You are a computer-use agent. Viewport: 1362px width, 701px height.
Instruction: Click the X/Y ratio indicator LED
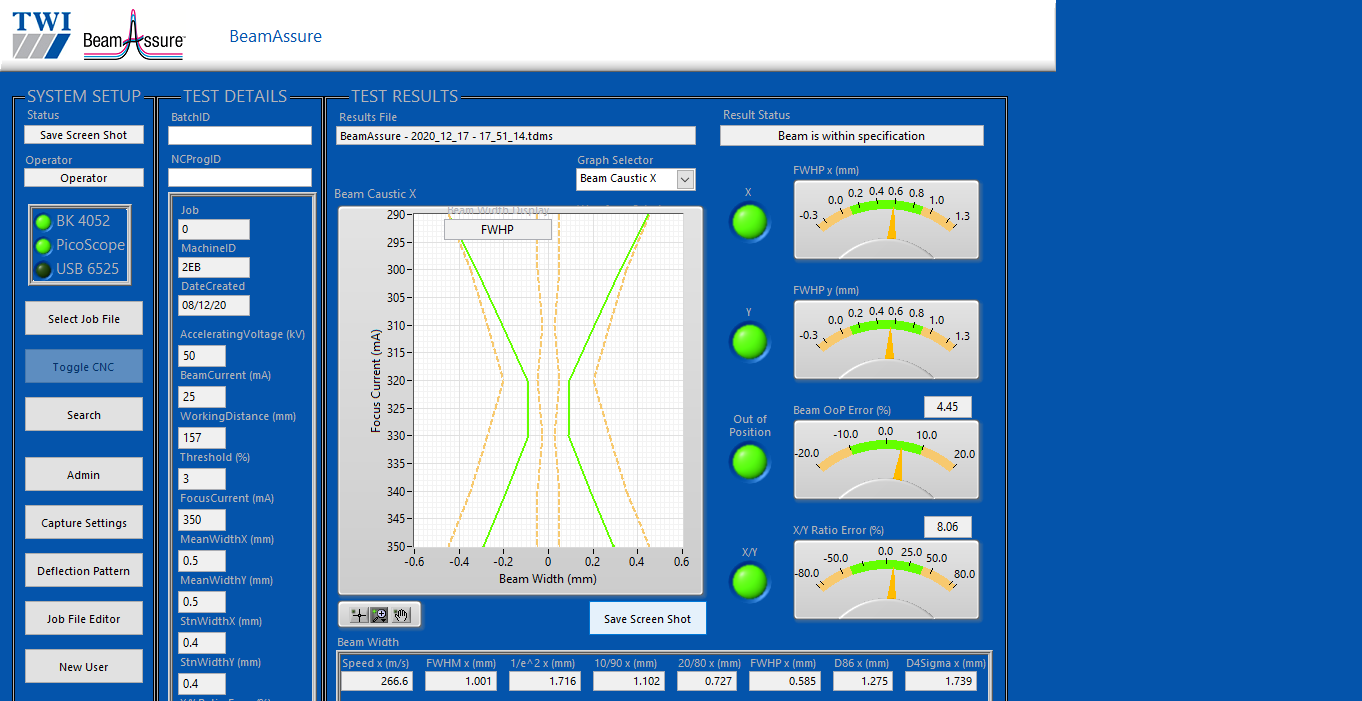(x=750, y=582)
